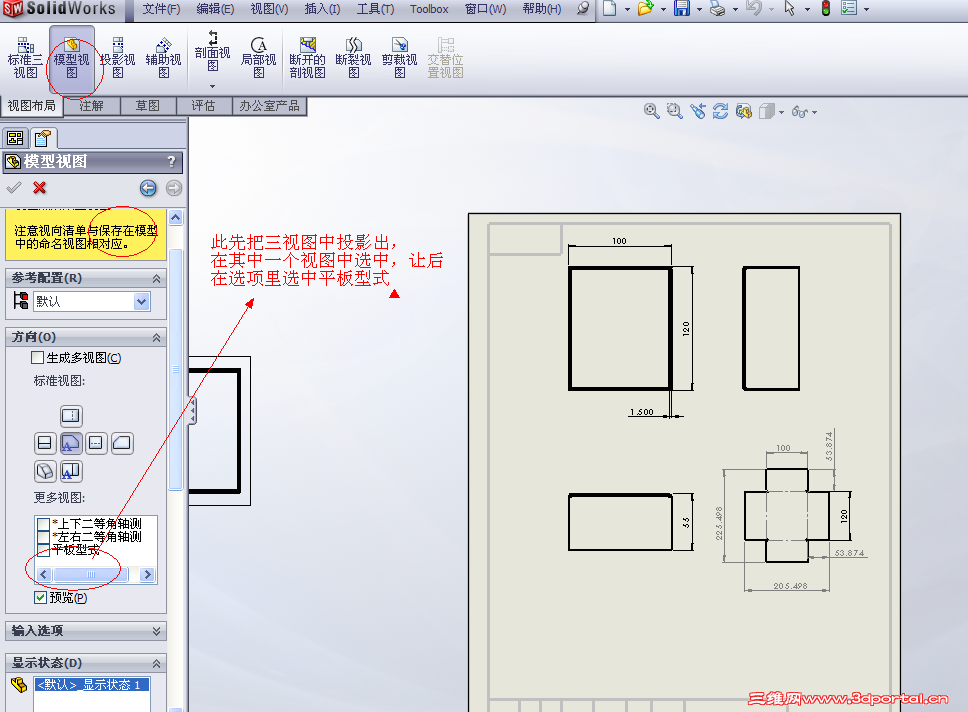Click the Zoom to Area icon
The height and width of the screenshot is (712, 968).
coord(675,111)
